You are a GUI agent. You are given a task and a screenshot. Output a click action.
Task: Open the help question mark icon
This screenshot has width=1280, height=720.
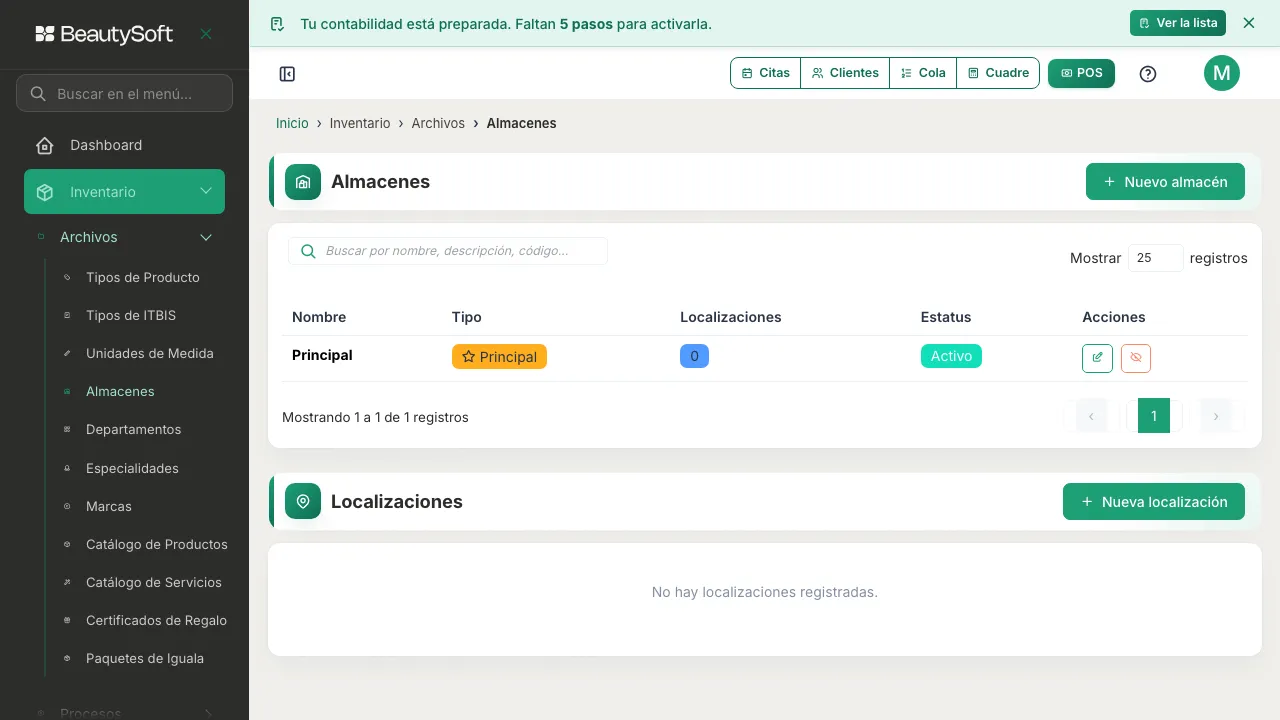click(1148, 74)
